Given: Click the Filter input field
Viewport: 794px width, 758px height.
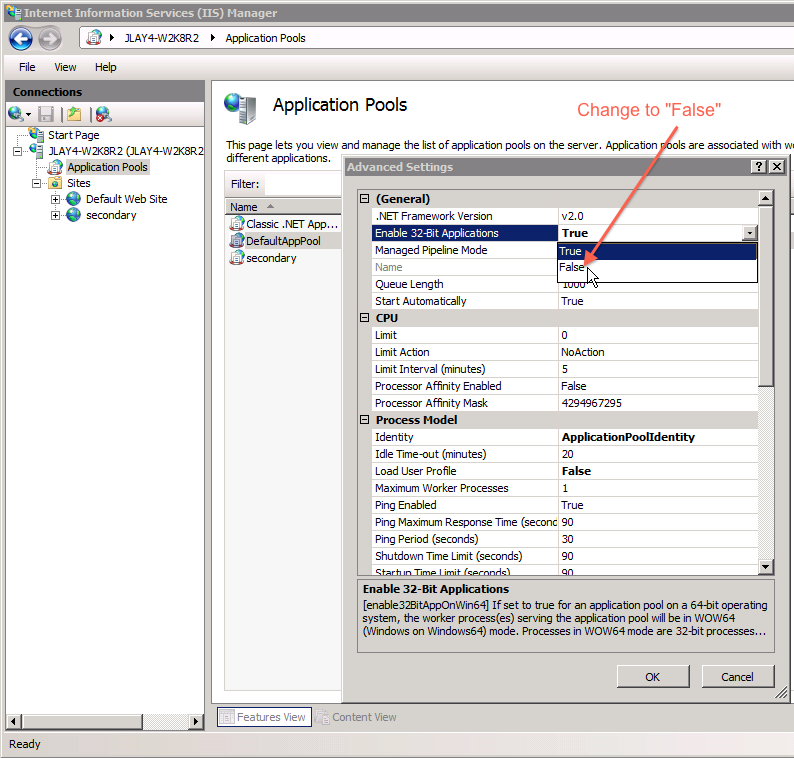Looking at the screenshot, I should click(x=303, y=184).
